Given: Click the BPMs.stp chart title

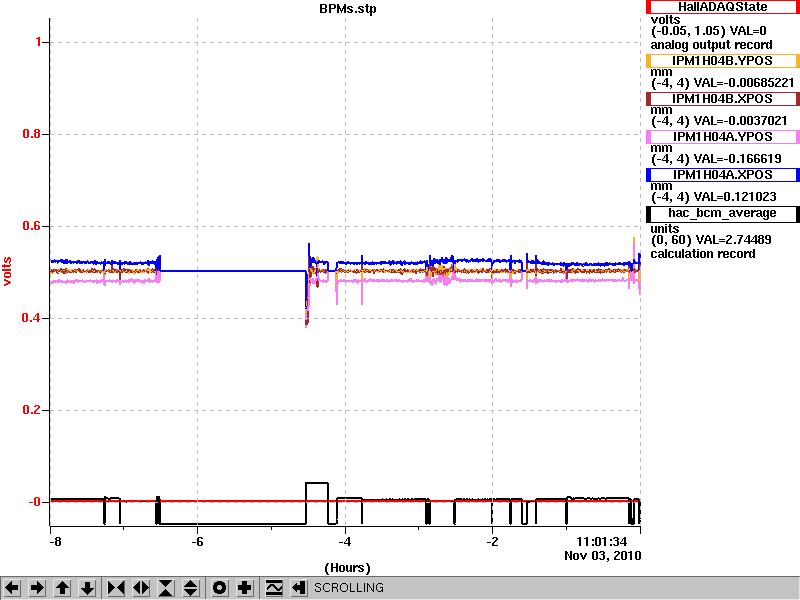Looking at the screenshot, I should (347, 9).
